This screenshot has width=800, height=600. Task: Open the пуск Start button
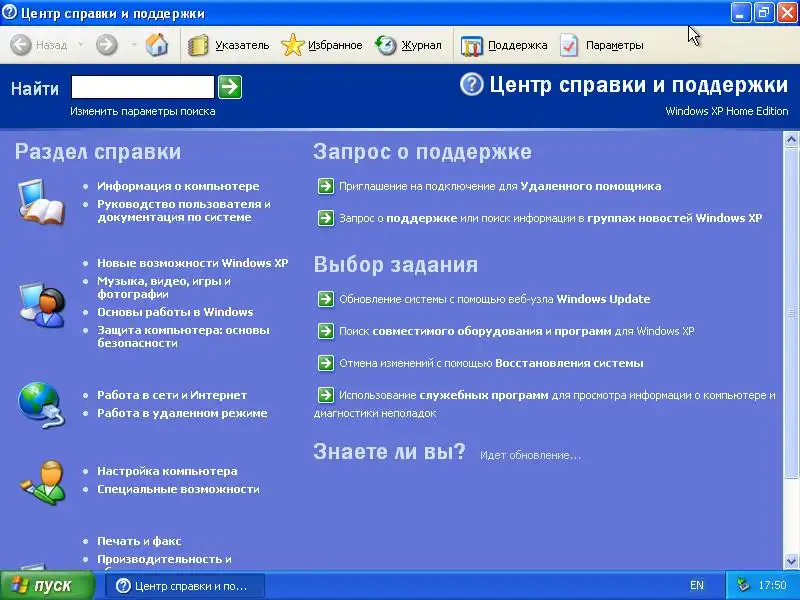pos(47,585)
